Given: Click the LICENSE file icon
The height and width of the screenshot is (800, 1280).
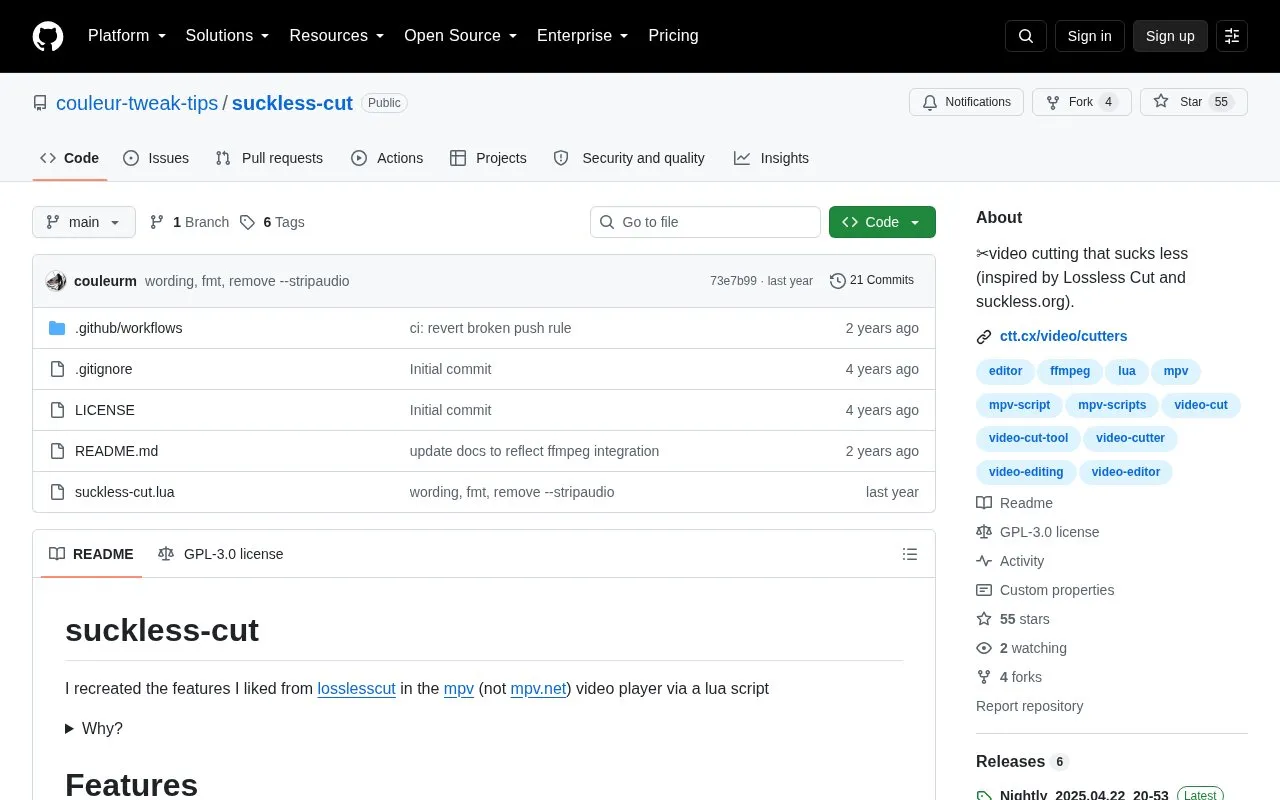Looking at the screenshot, I should 57,410.
